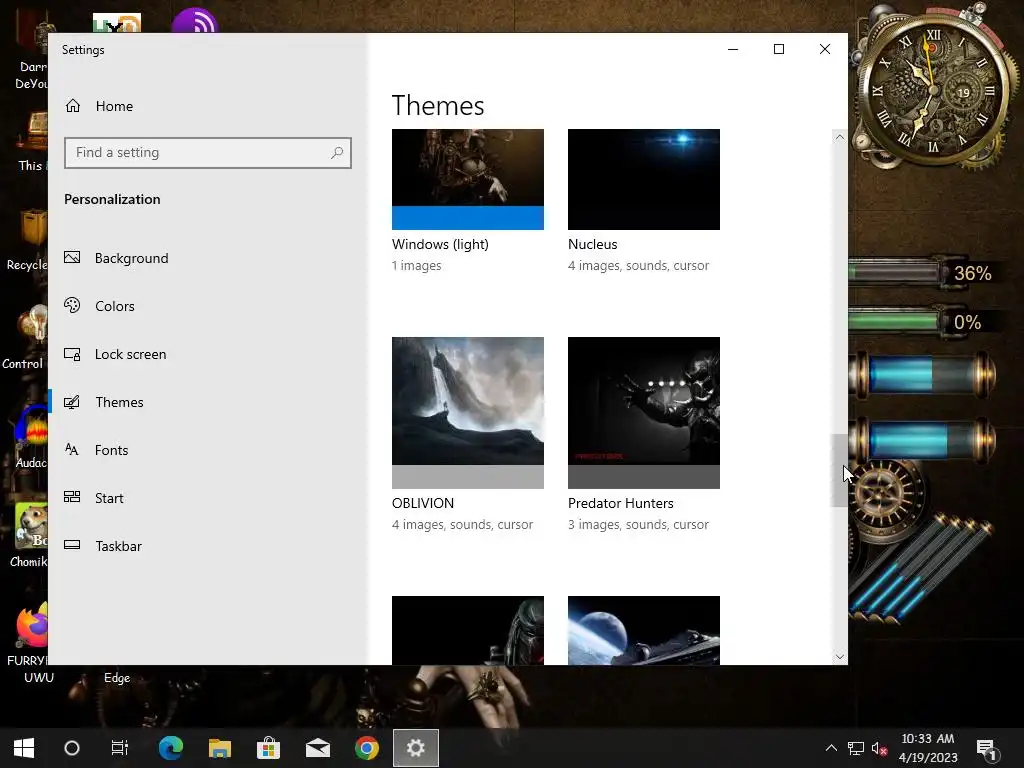Click the Settings gear taskbar button

tap(415, 748)
